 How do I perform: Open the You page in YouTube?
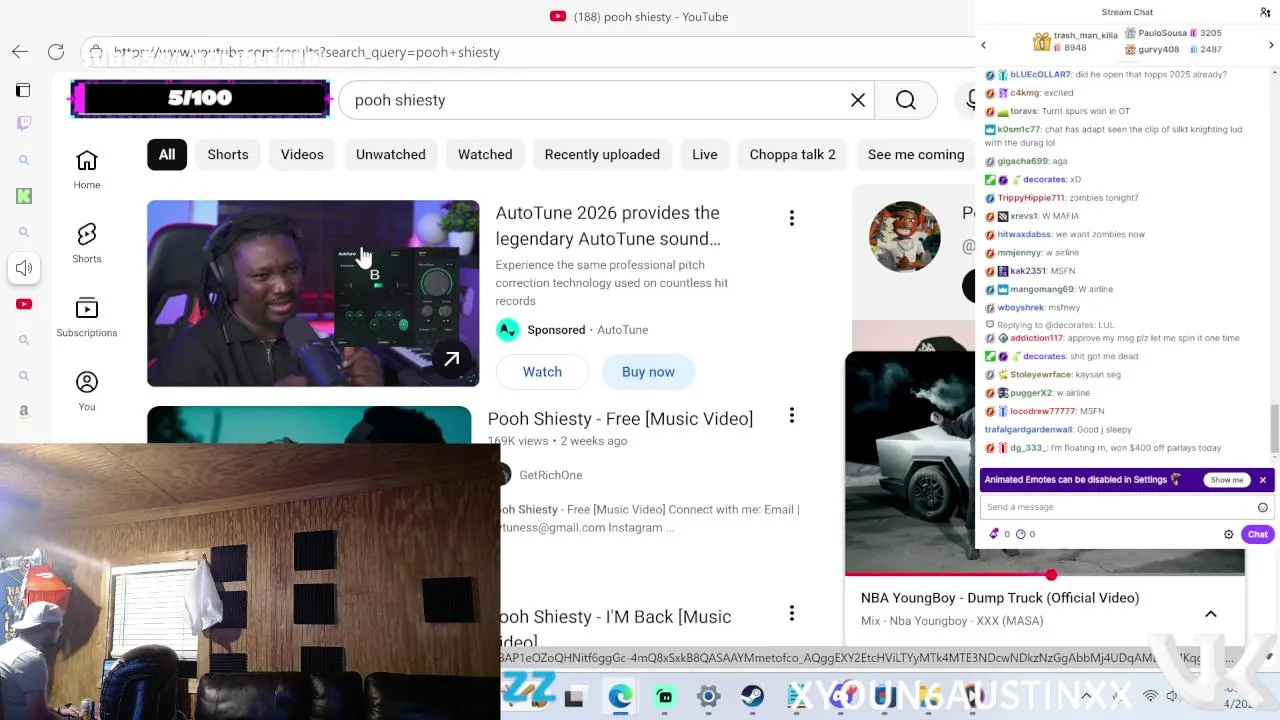click(x=87, y=391)
